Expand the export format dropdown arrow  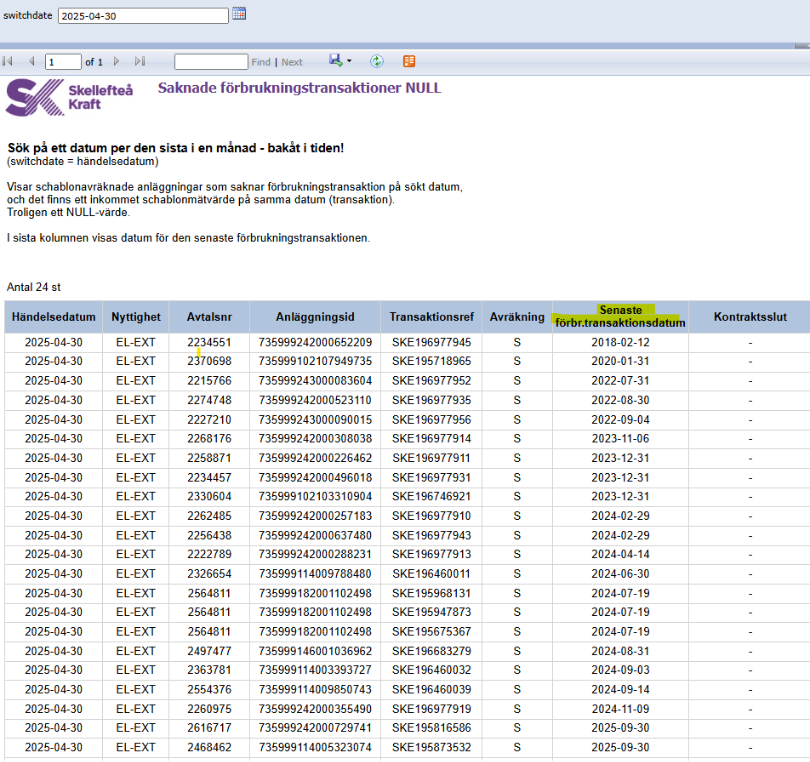[x=349, y=62]
